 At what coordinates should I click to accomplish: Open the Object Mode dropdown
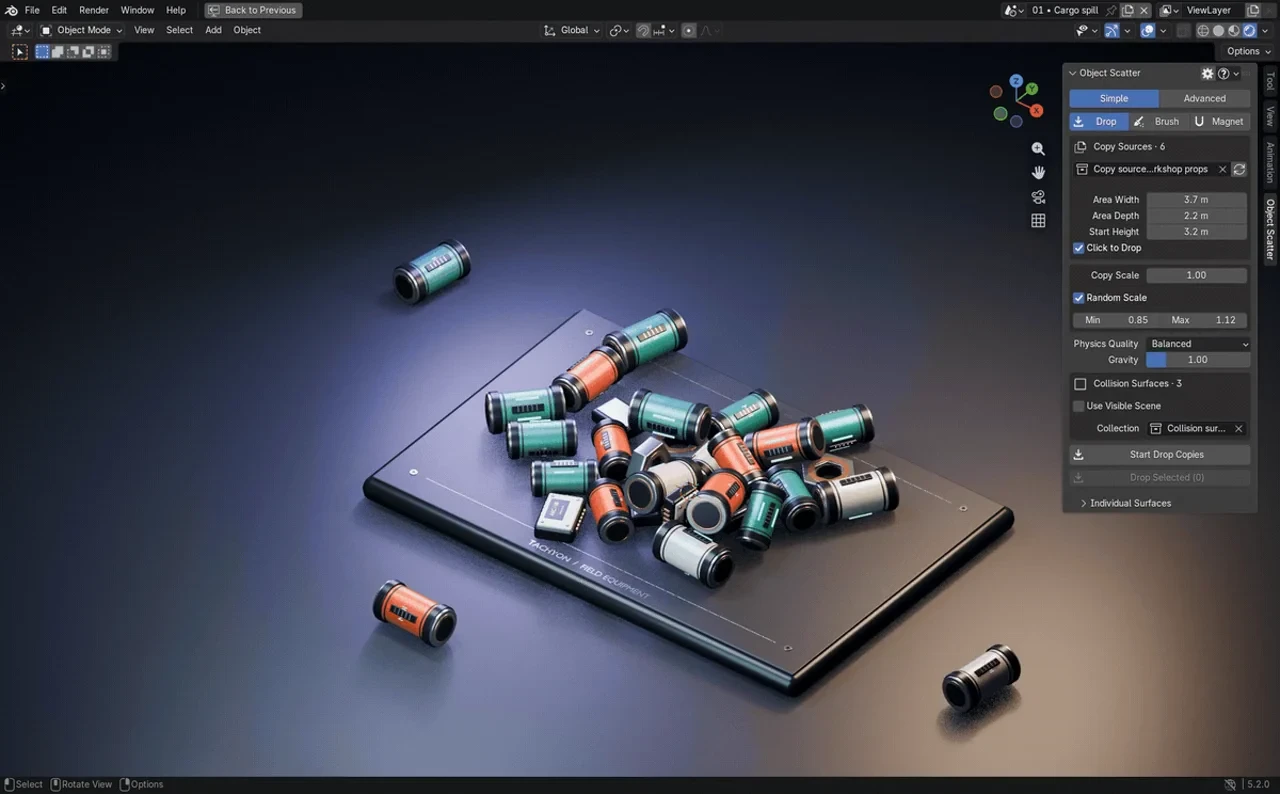click(81, 31)
